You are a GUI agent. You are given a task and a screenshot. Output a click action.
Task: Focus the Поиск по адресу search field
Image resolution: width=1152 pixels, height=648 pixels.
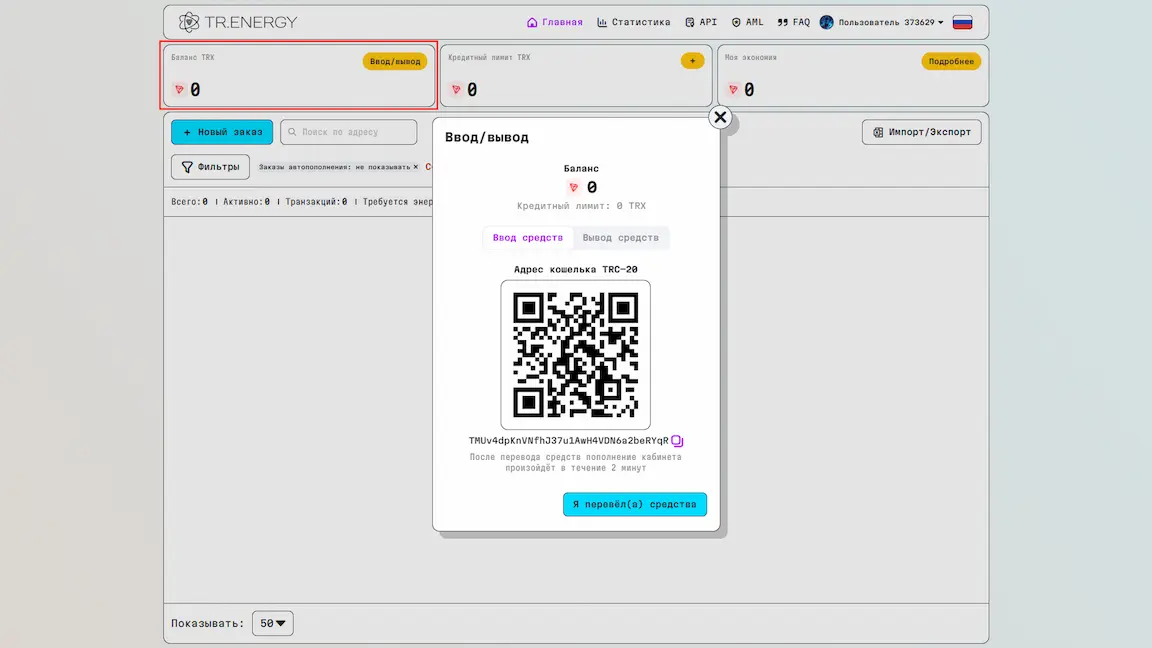[348, 132]
